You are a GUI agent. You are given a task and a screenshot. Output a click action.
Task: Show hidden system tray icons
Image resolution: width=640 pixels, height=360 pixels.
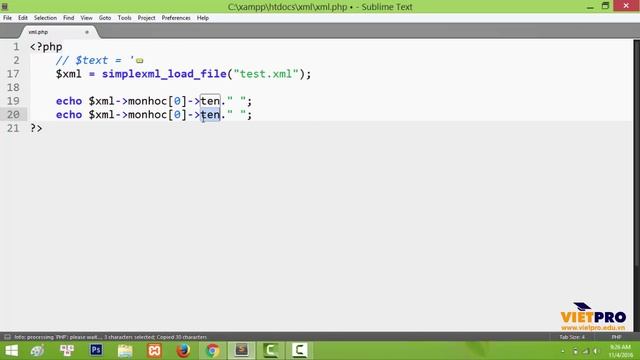click(x=563, y=351)
